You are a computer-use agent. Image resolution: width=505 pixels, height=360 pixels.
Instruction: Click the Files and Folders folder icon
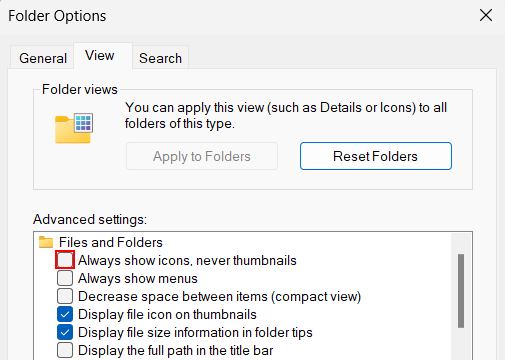pos(46,242)
